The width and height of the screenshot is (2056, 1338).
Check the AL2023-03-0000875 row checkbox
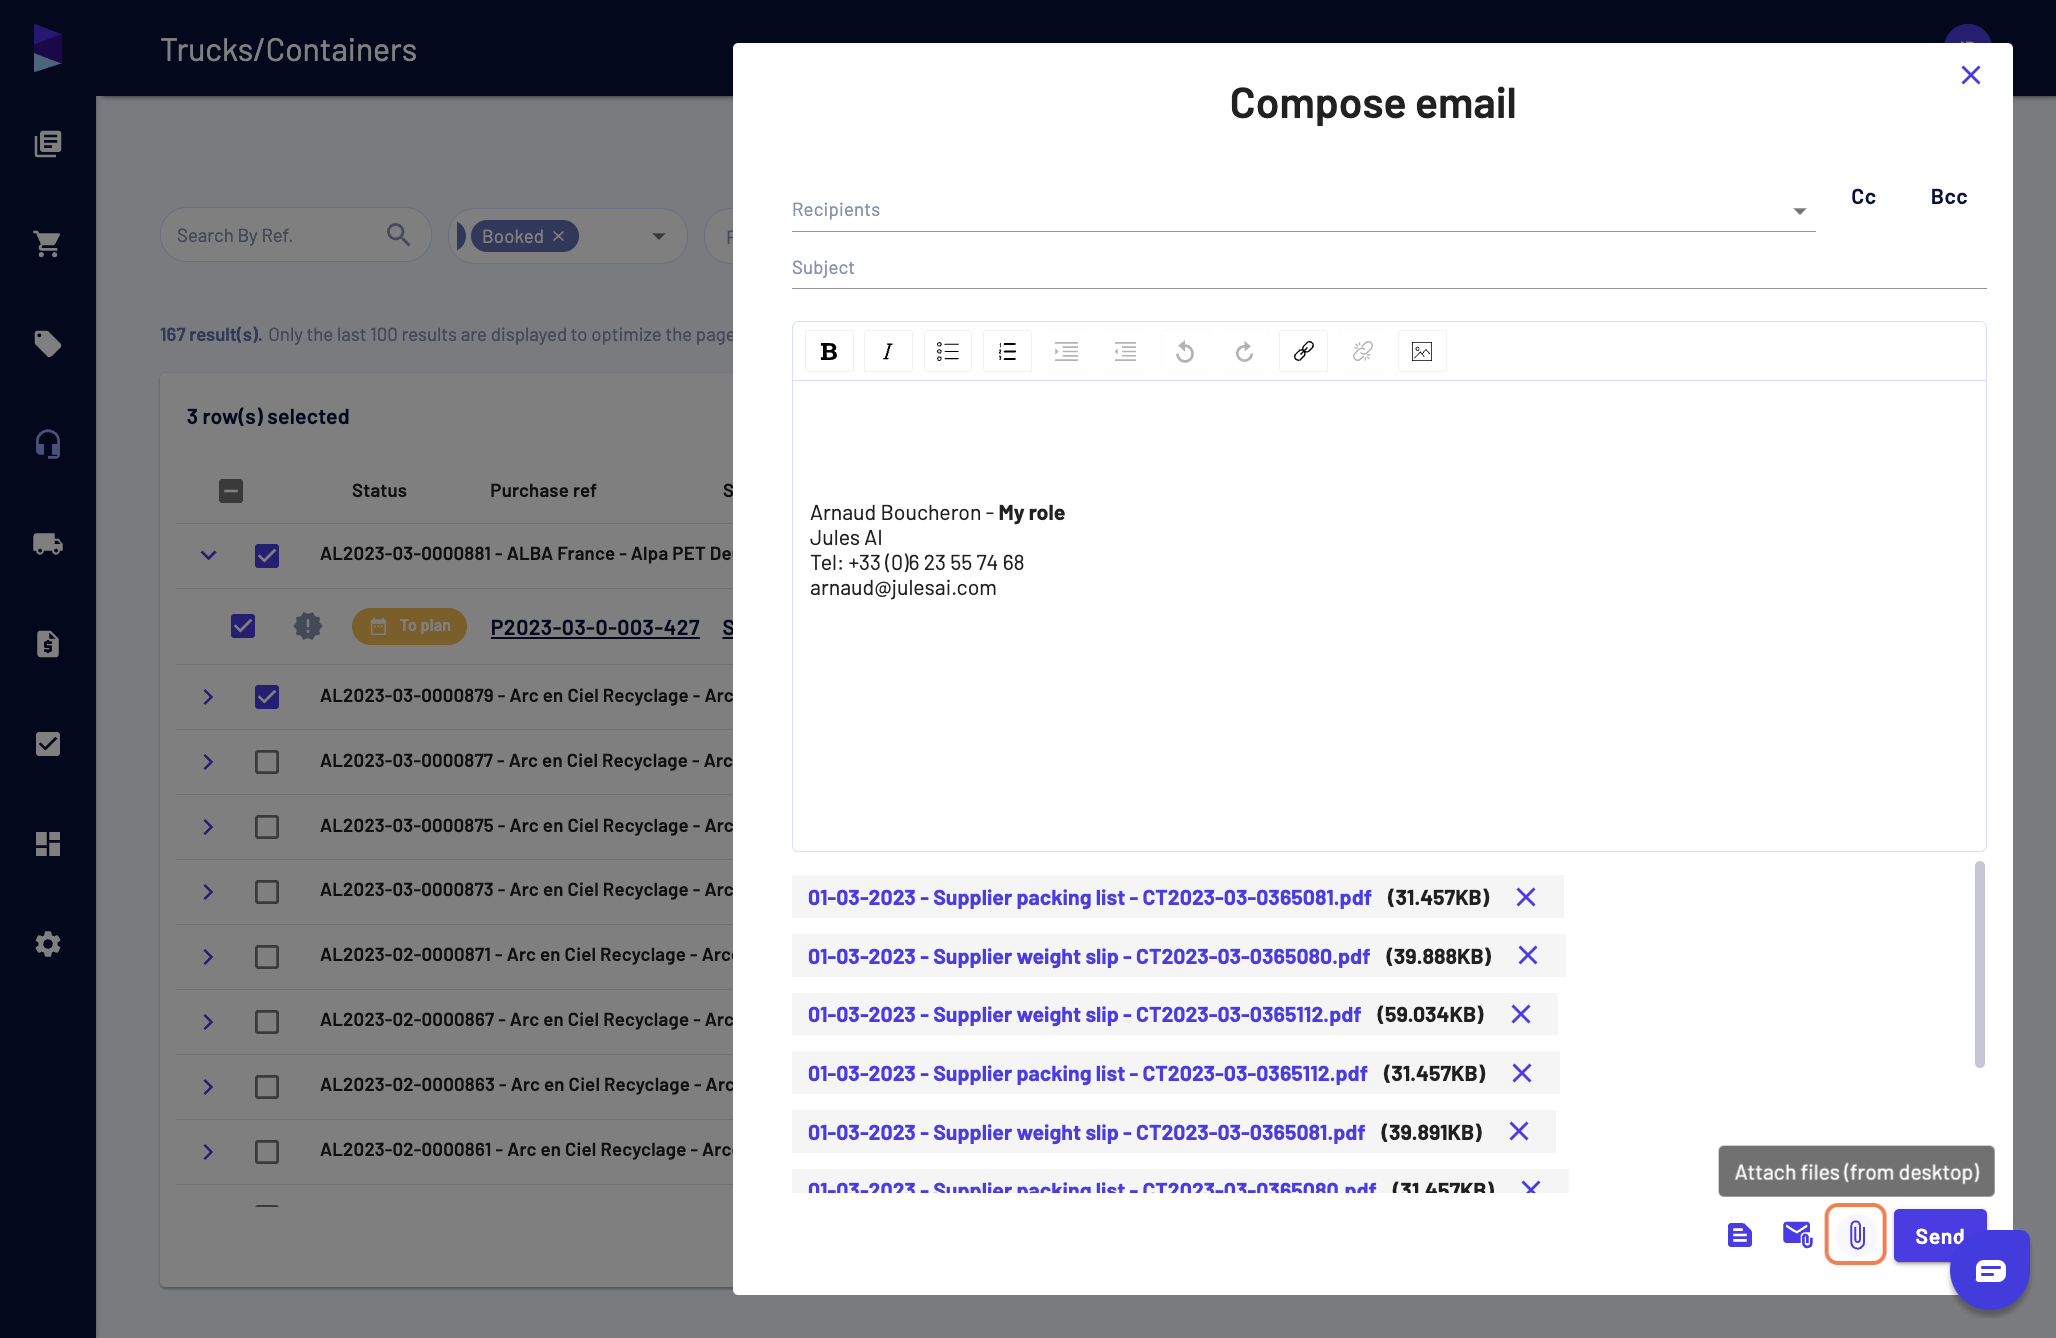(267, 827)
